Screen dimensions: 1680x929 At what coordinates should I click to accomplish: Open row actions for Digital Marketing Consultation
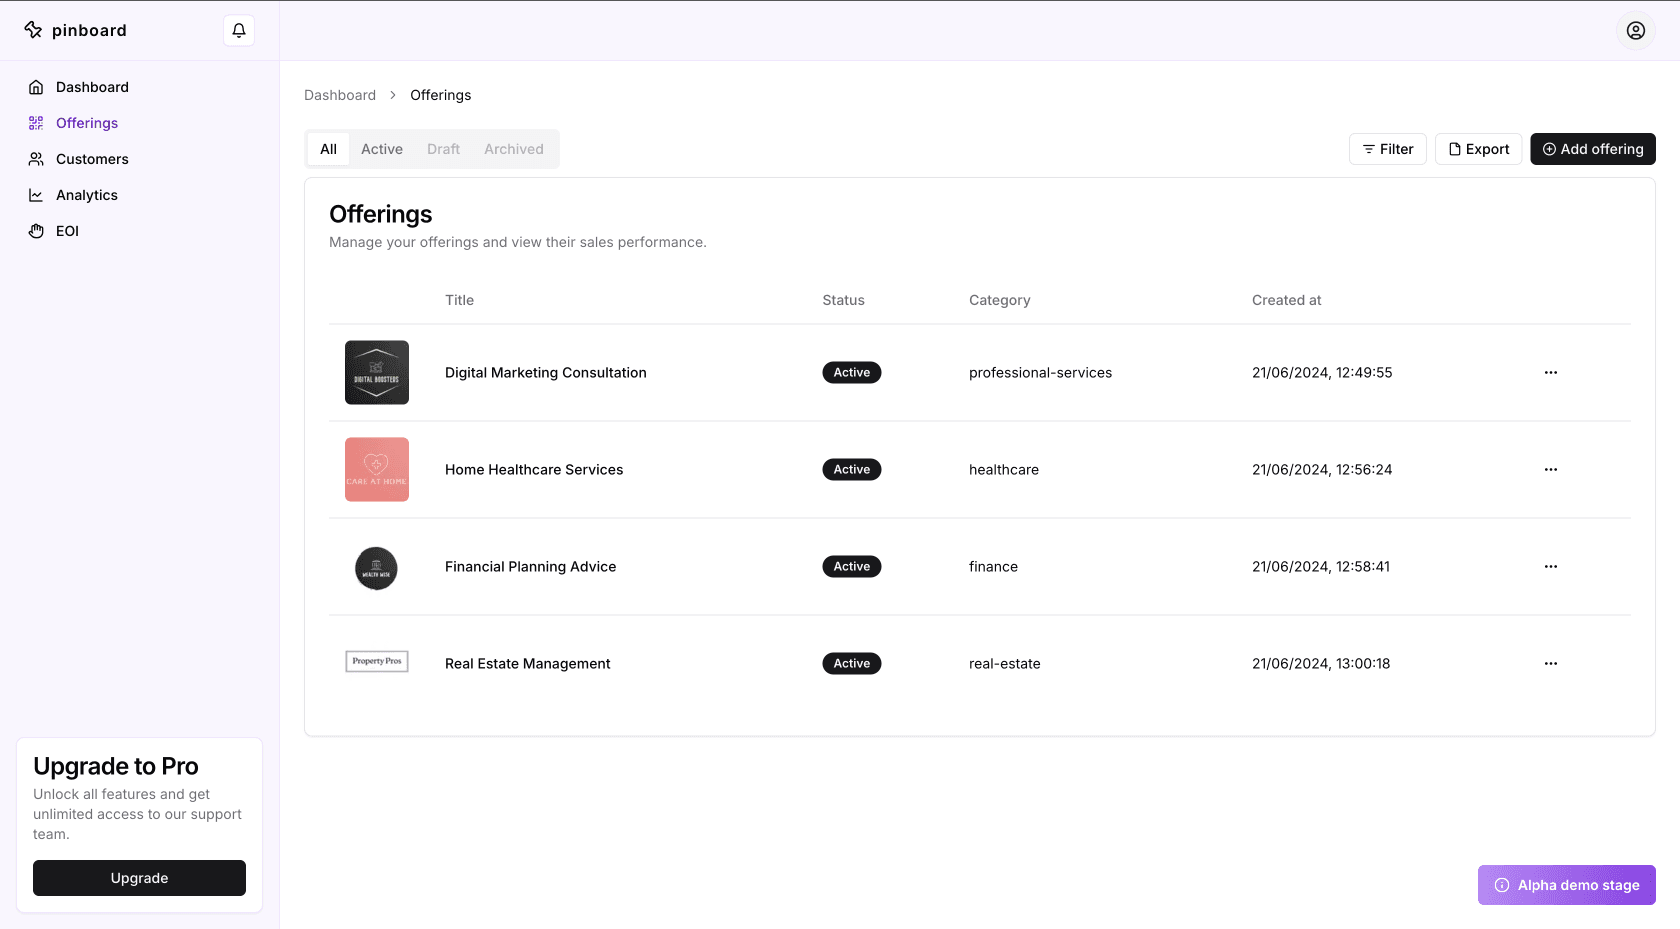[x=1550, y=373]
